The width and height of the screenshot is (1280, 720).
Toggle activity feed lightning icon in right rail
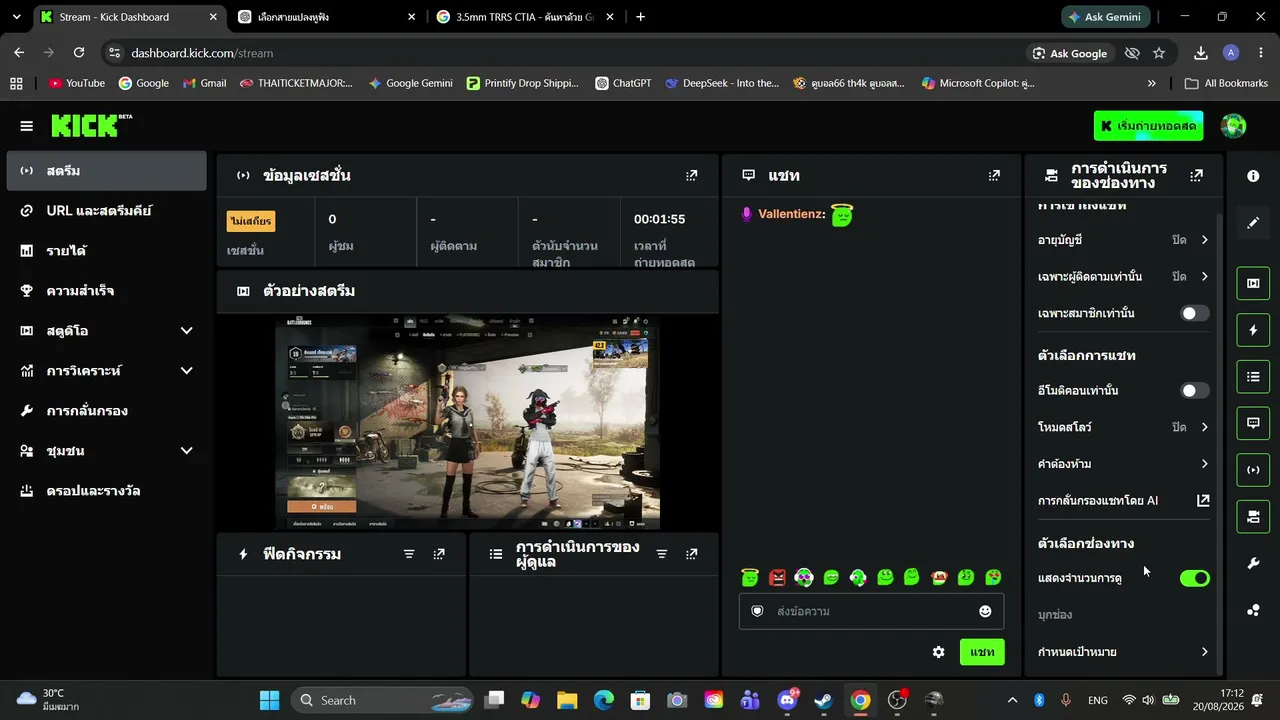(x=1253, y=330)
